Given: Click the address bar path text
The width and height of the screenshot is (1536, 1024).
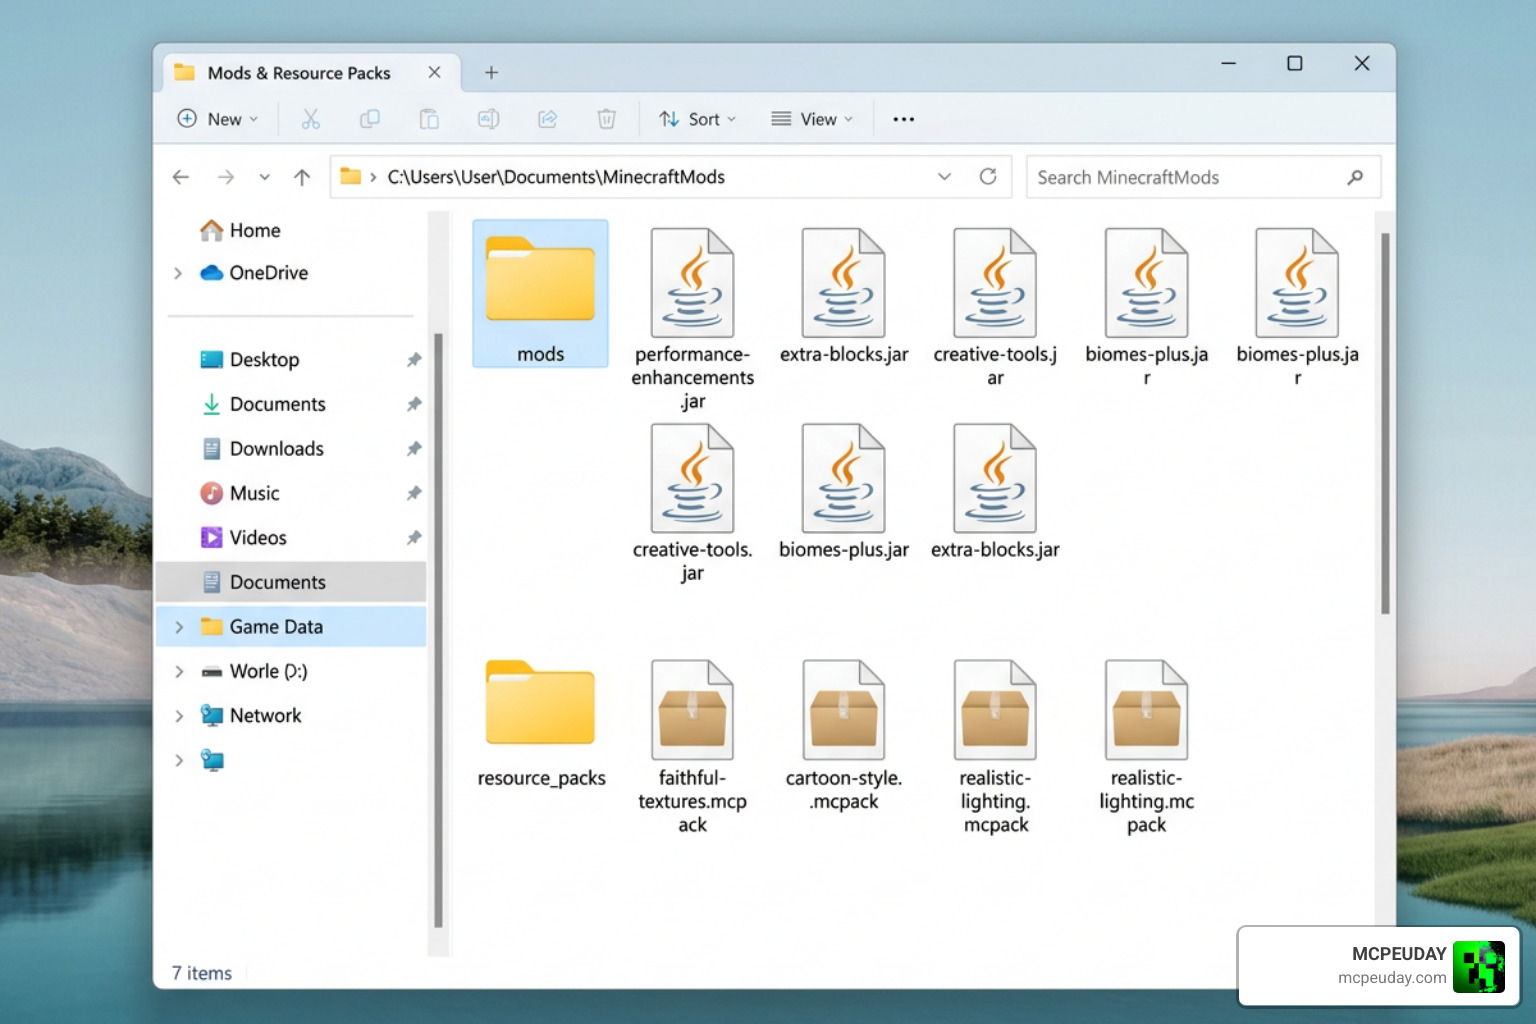Looking at the screenshot, I should [x=556, y=177].
